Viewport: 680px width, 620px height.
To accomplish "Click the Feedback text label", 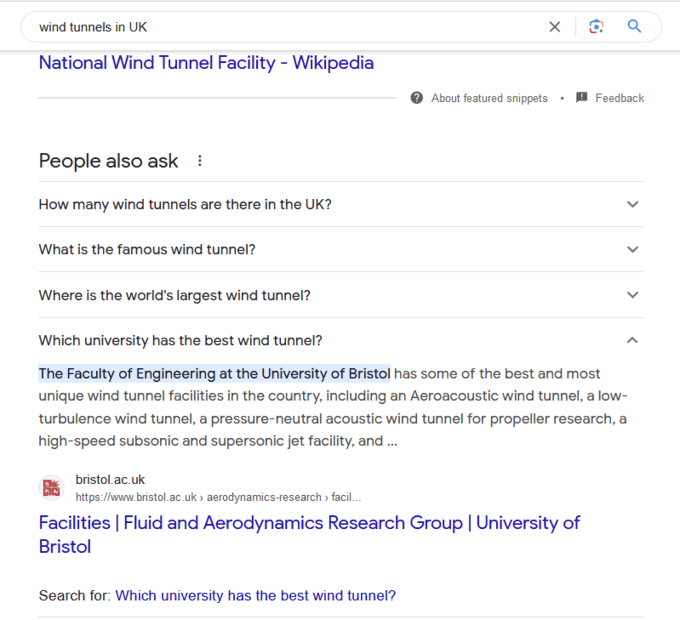I will (x=619, y=98).
